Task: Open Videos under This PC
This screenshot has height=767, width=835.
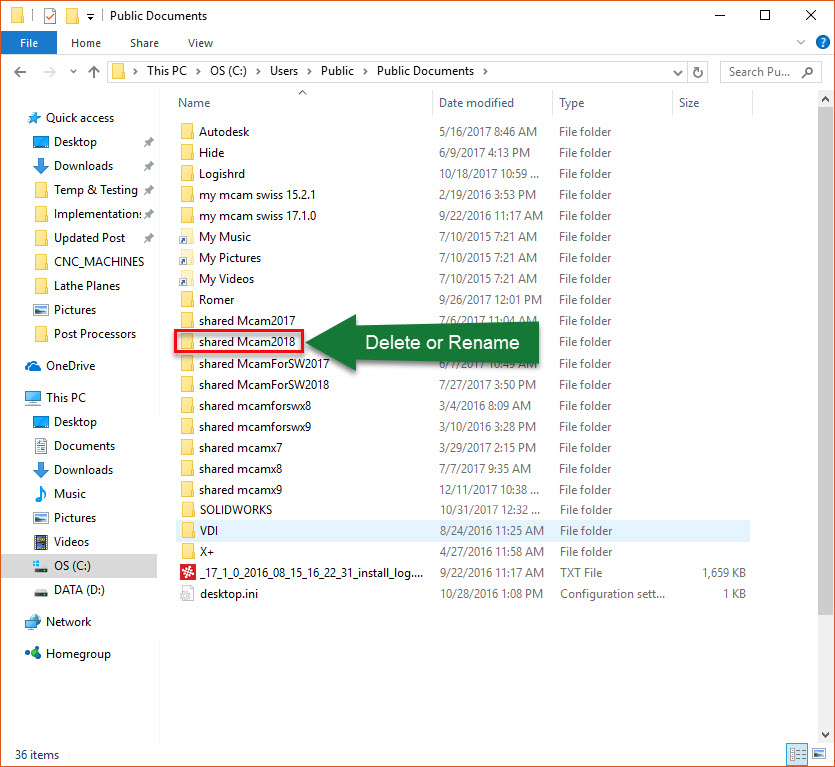Action: coord(71,541)
